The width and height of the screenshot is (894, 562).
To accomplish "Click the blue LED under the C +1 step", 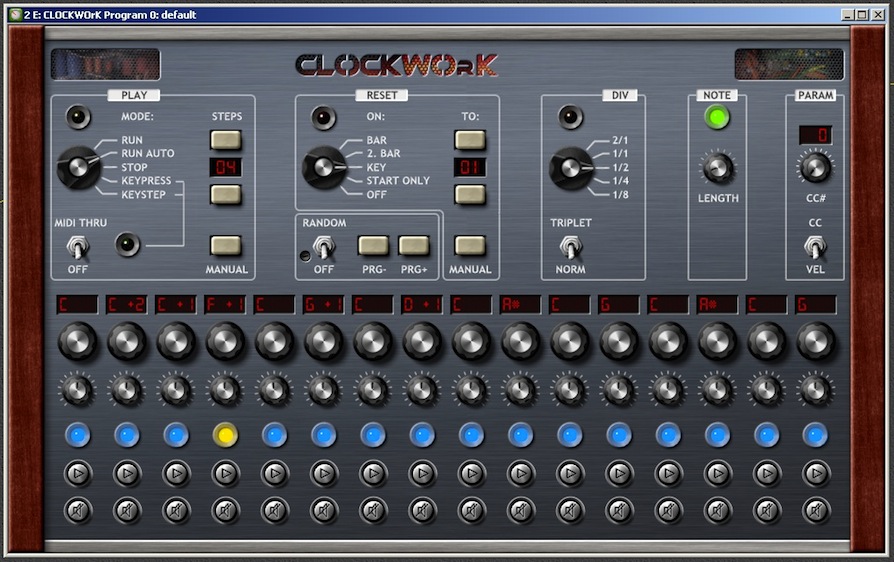I will [176, 435].
